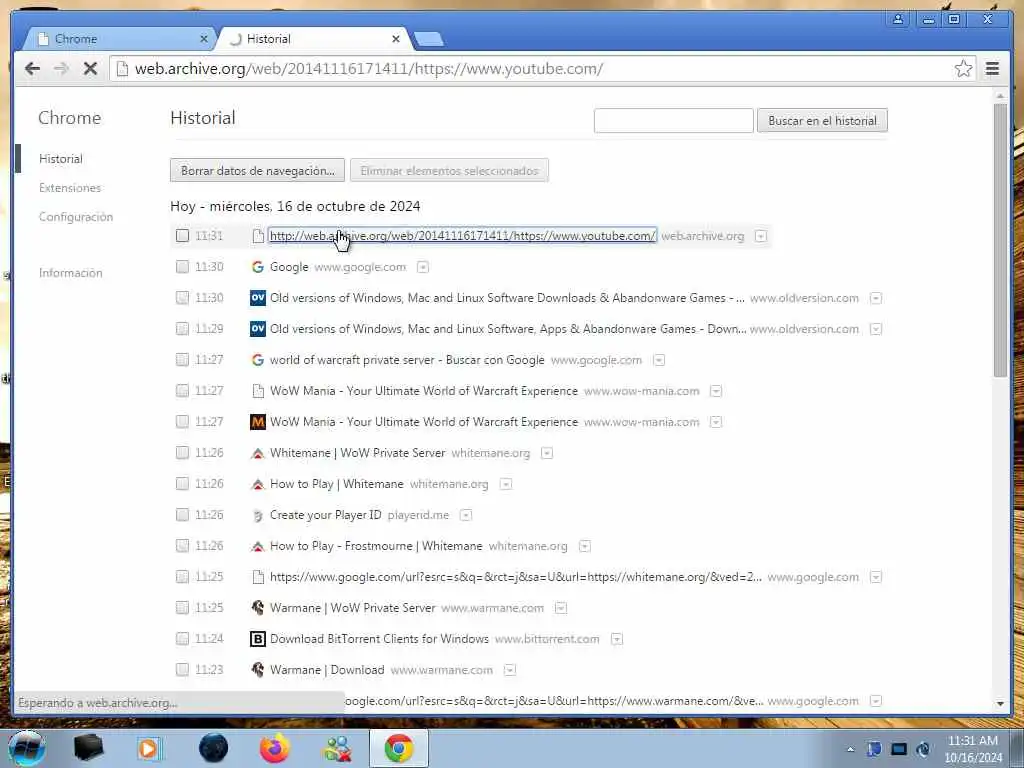Click the page vertical scrollbar thumb

1000,239
